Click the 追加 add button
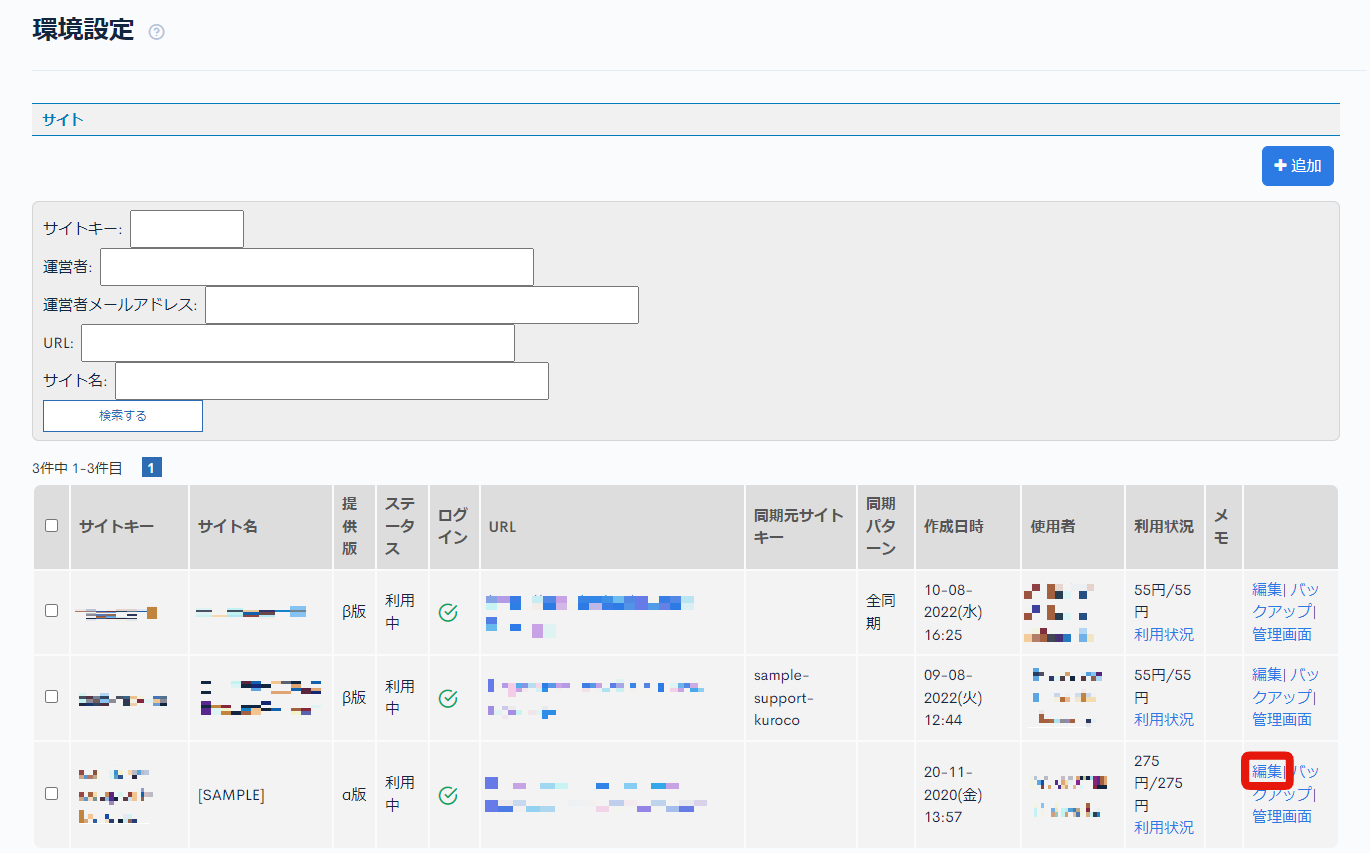 pyautogui.click(x=1298, y=166)
